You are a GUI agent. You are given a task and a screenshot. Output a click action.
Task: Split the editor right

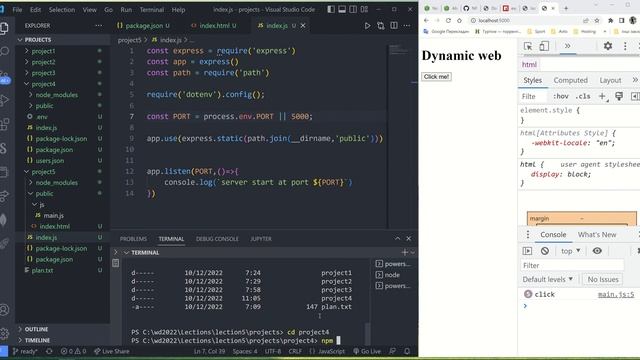point(394,26)
